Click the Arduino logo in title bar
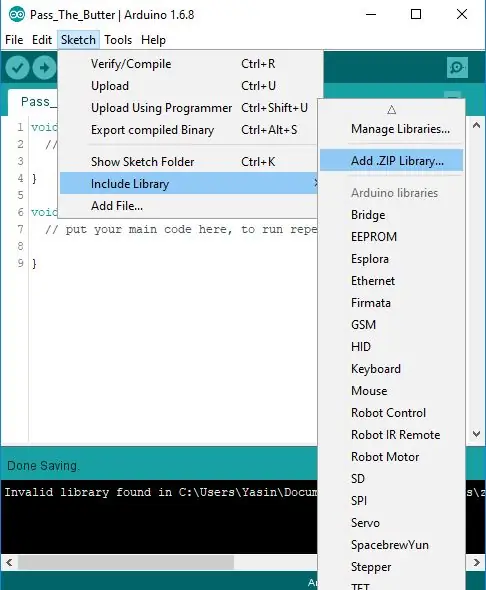 [x=17, y=15]
